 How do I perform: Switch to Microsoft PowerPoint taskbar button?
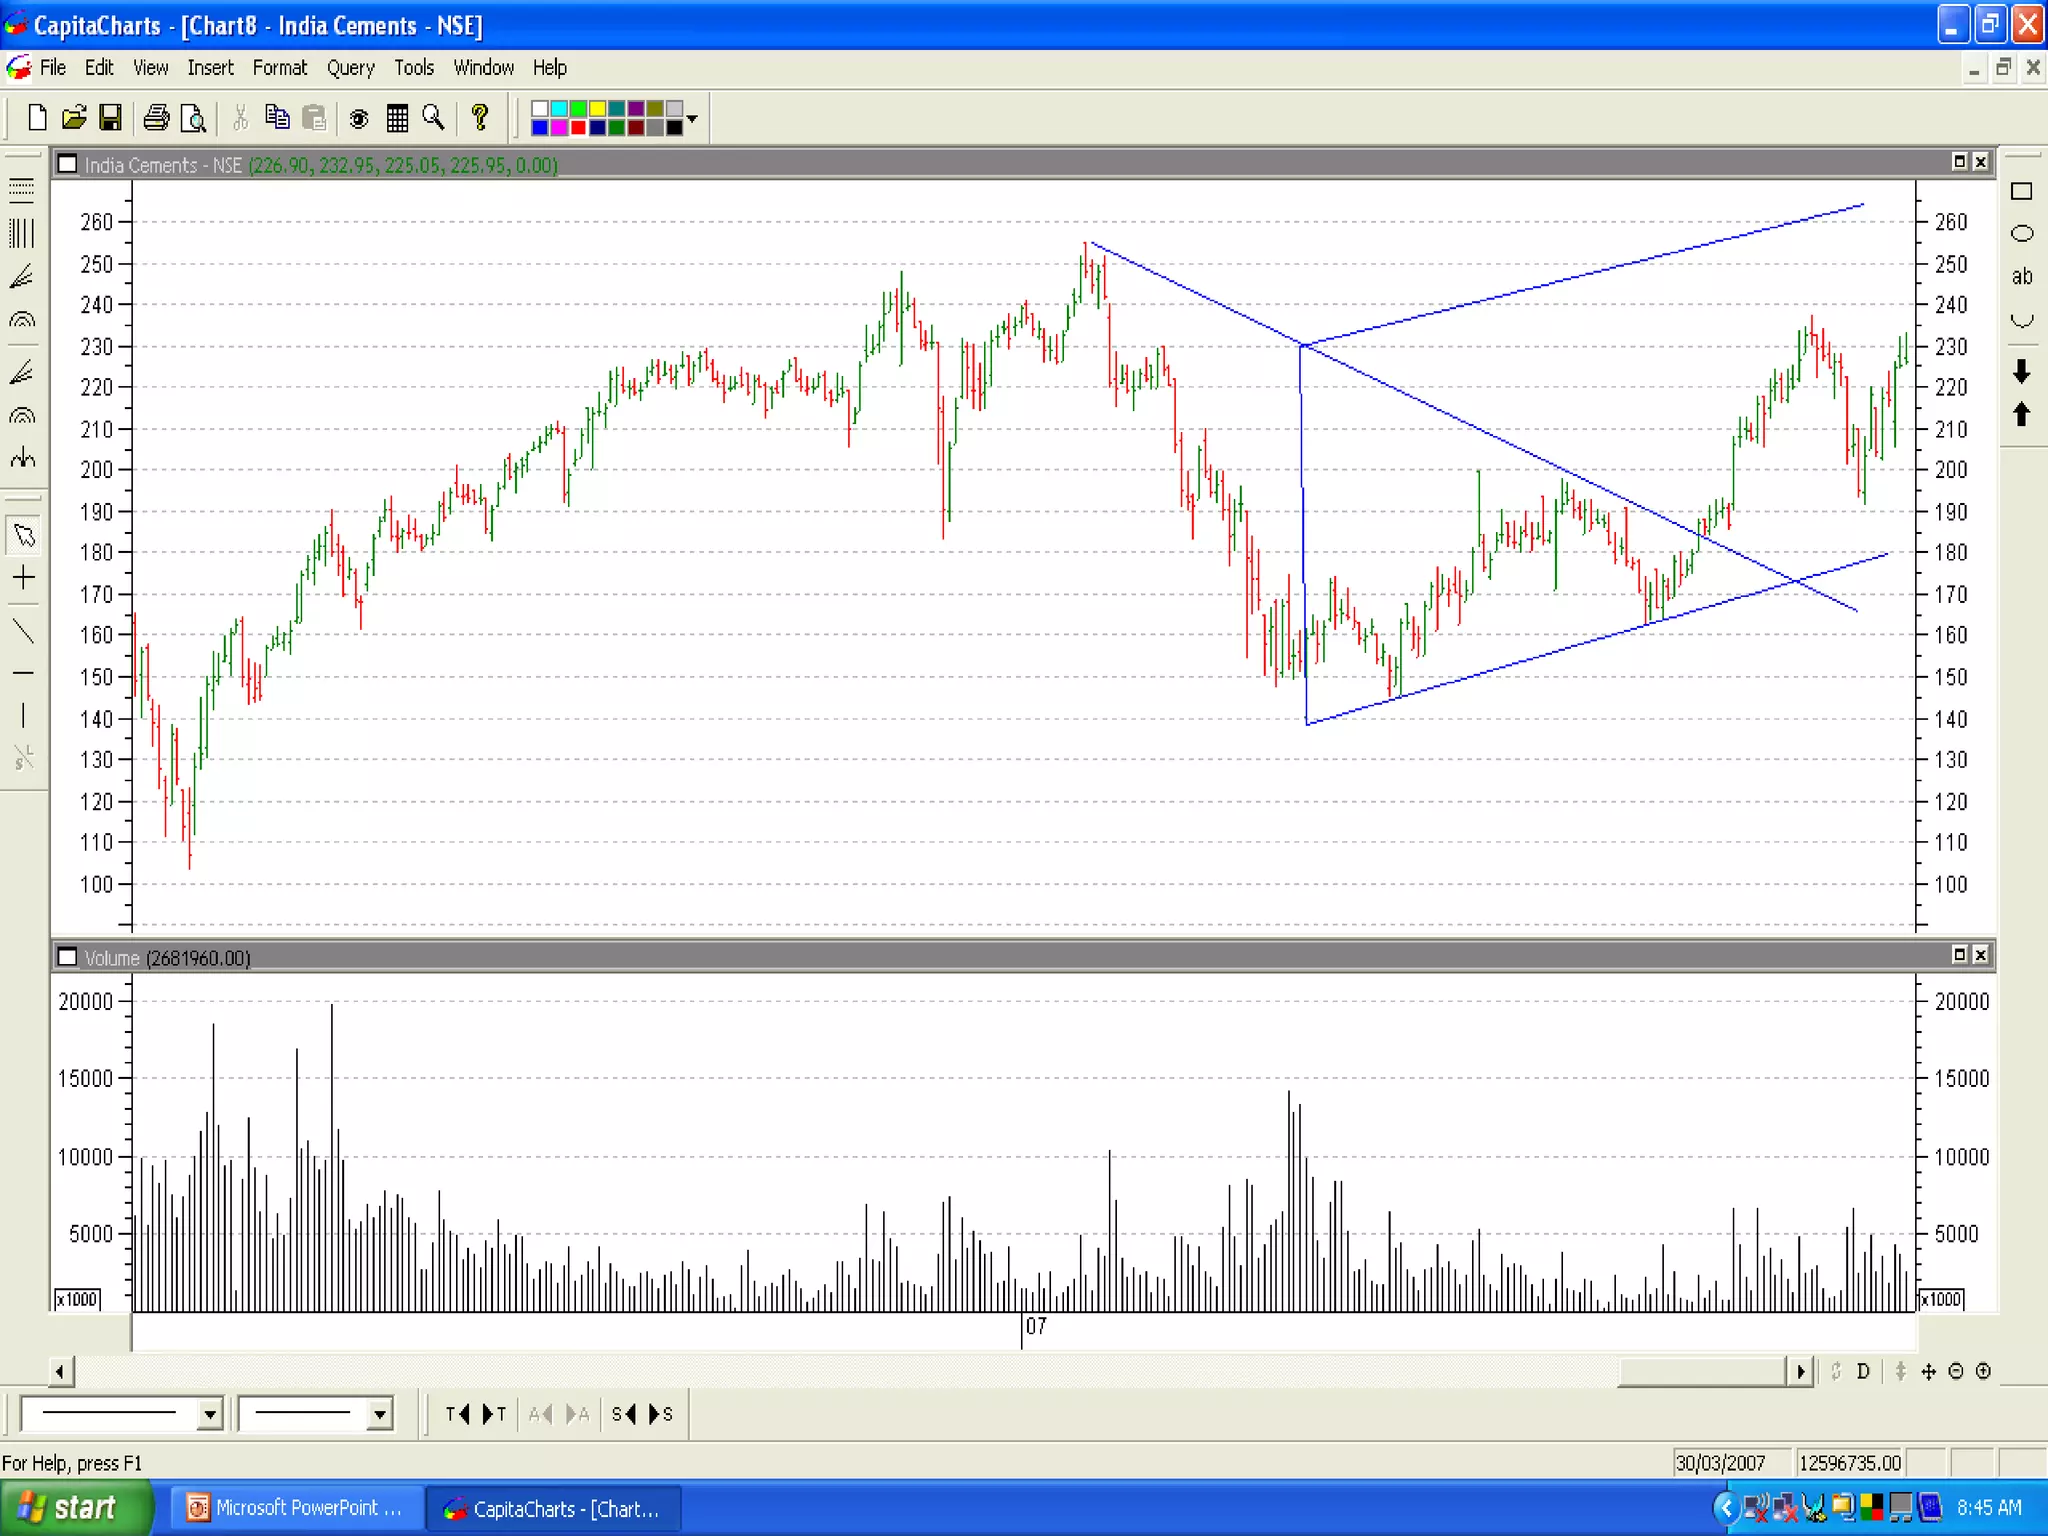pyautogui.click(x=297, y=1507)
